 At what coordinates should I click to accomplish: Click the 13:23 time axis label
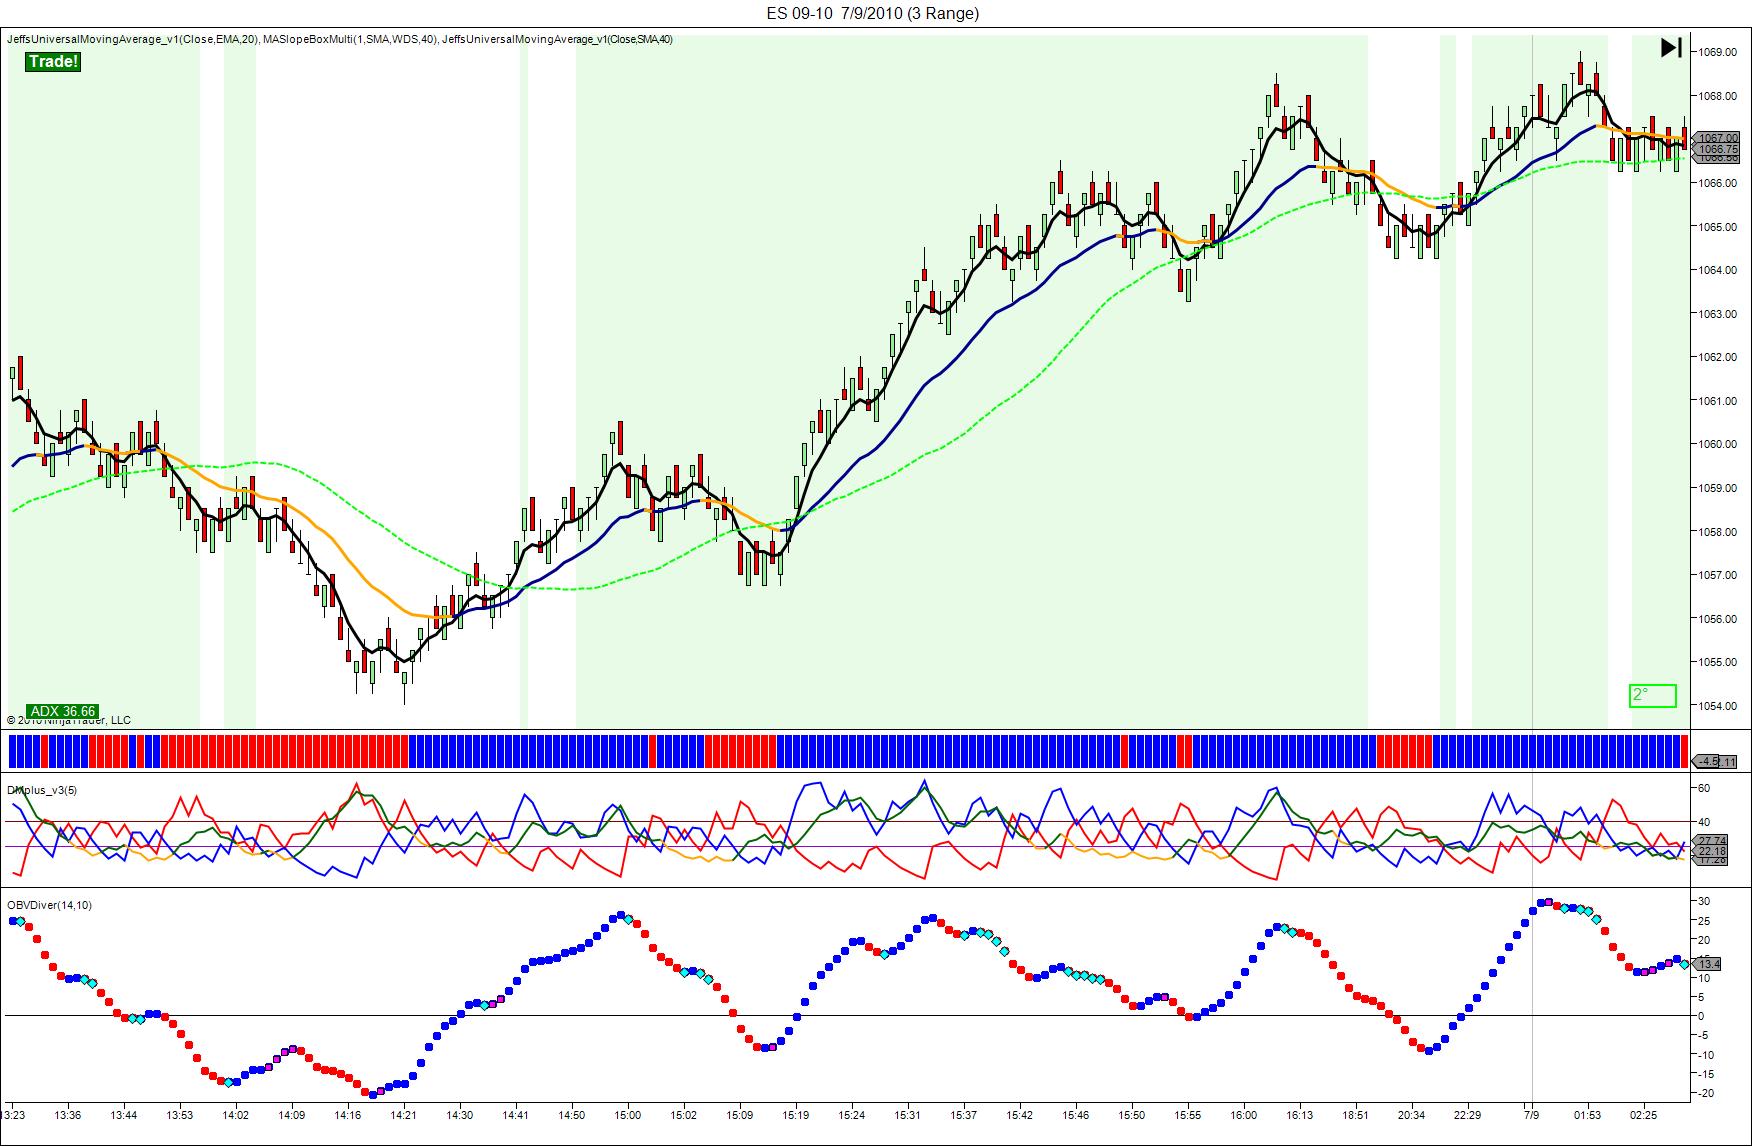coord(13,1114)
